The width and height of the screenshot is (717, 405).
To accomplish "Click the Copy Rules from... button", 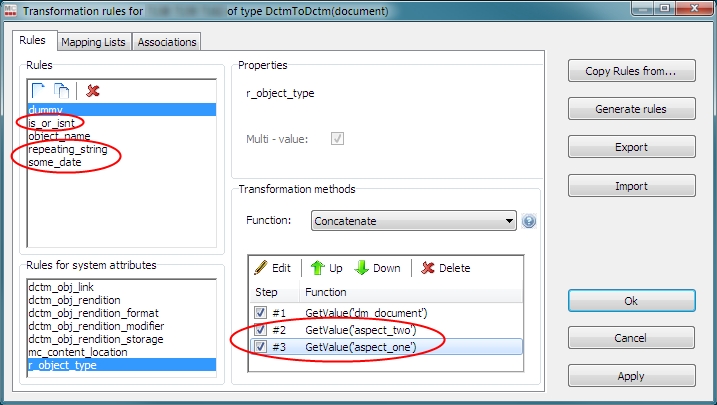I will tap(631, 71).
